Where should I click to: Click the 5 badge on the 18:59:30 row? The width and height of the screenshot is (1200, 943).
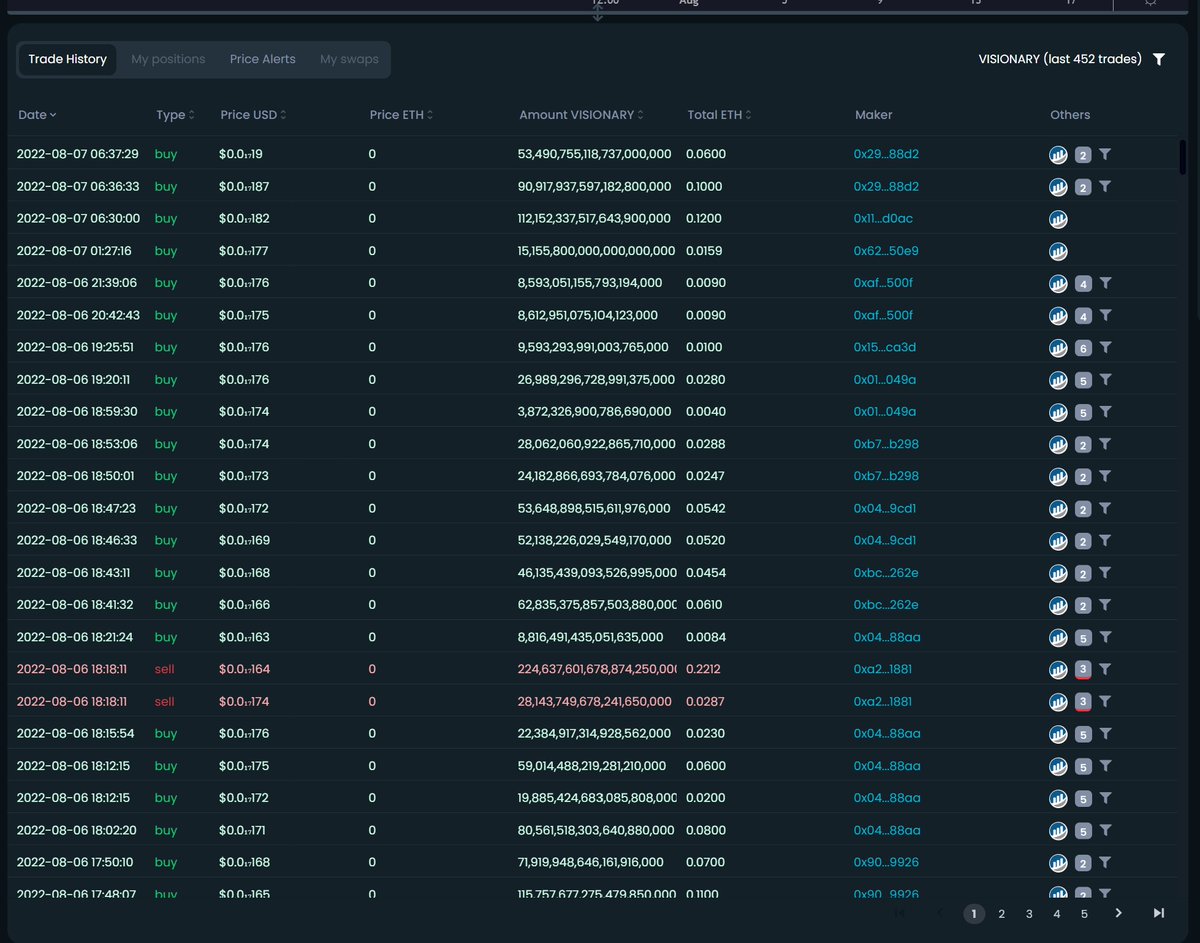(1083, 412)
